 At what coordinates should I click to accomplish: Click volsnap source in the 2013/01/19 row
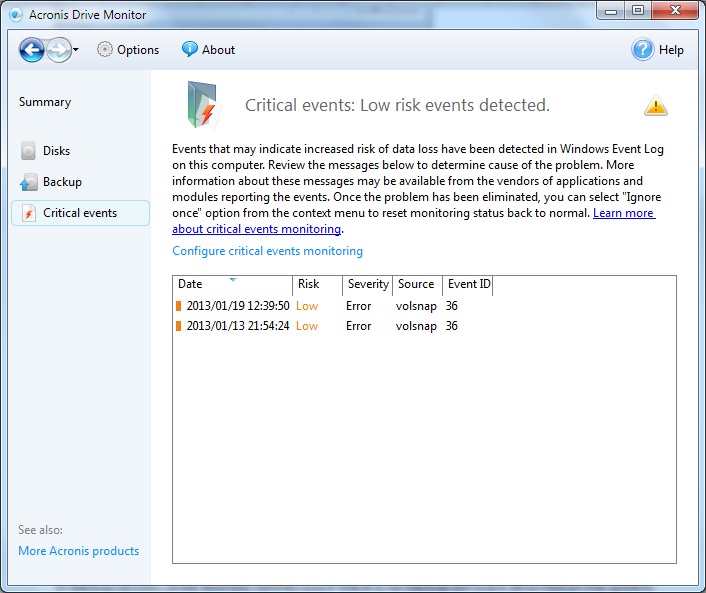click(x=416, y=306)
